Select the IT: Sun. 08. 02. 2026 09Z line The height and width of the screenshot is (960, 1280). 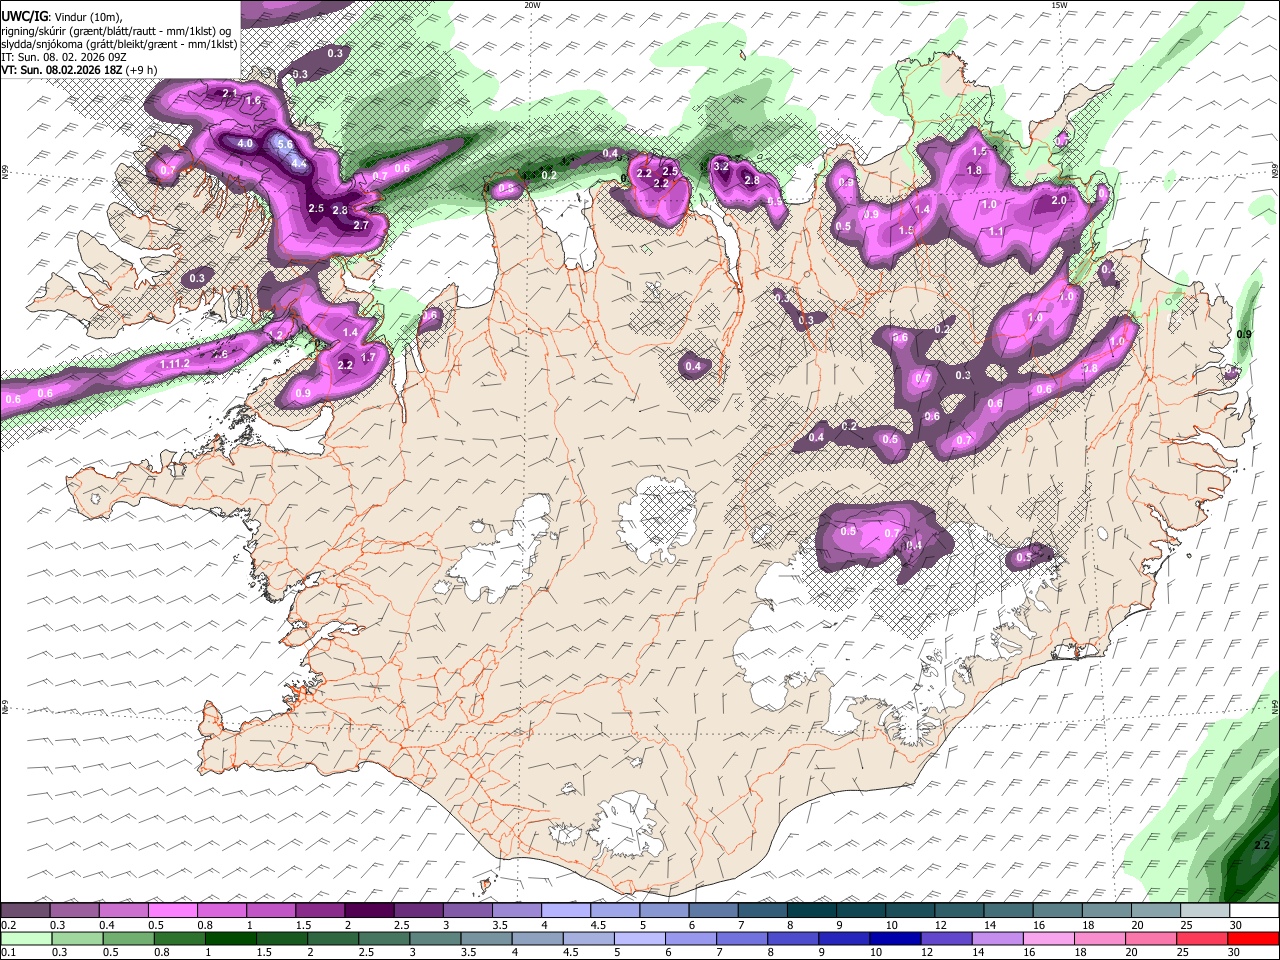(x=64, y=57)
